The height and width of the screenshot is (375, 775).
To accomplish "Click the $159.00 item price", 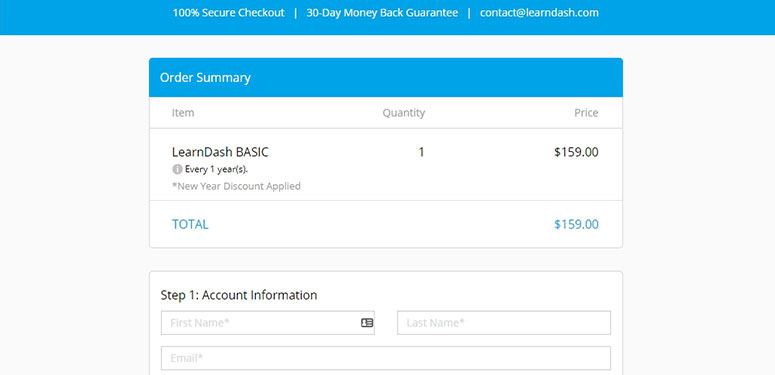I will pyautogui.click(x=576, y=152).
